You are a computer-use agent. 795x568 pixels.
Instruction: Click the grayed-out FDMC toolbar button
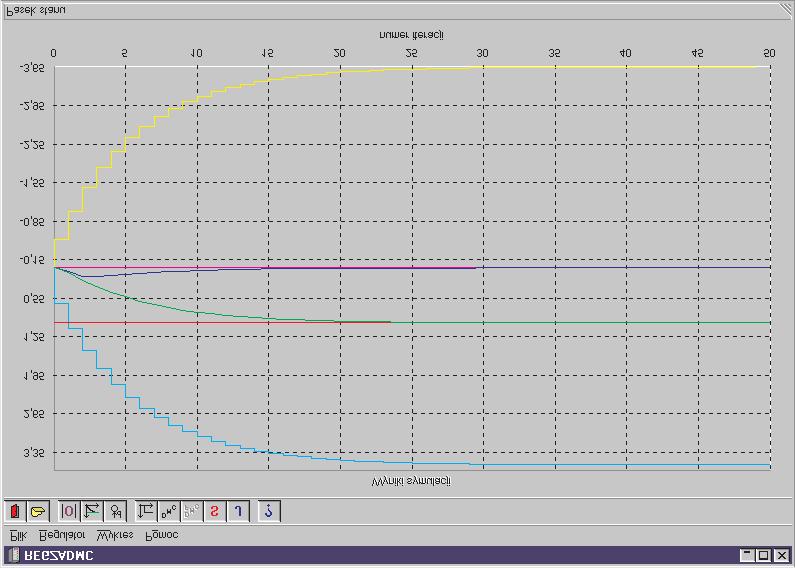pos(192,511)
